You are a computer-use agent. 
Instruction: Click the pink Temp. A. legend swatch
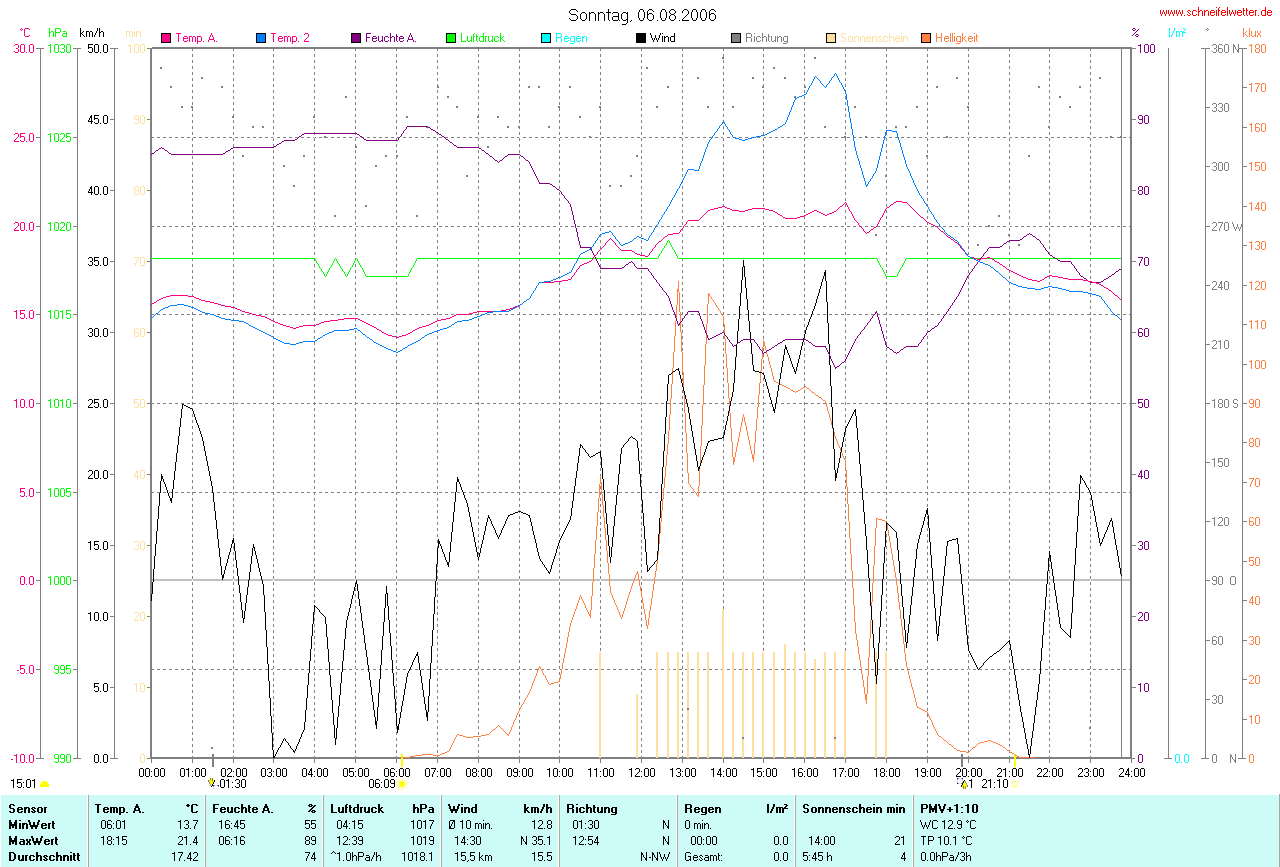point(166,38)
